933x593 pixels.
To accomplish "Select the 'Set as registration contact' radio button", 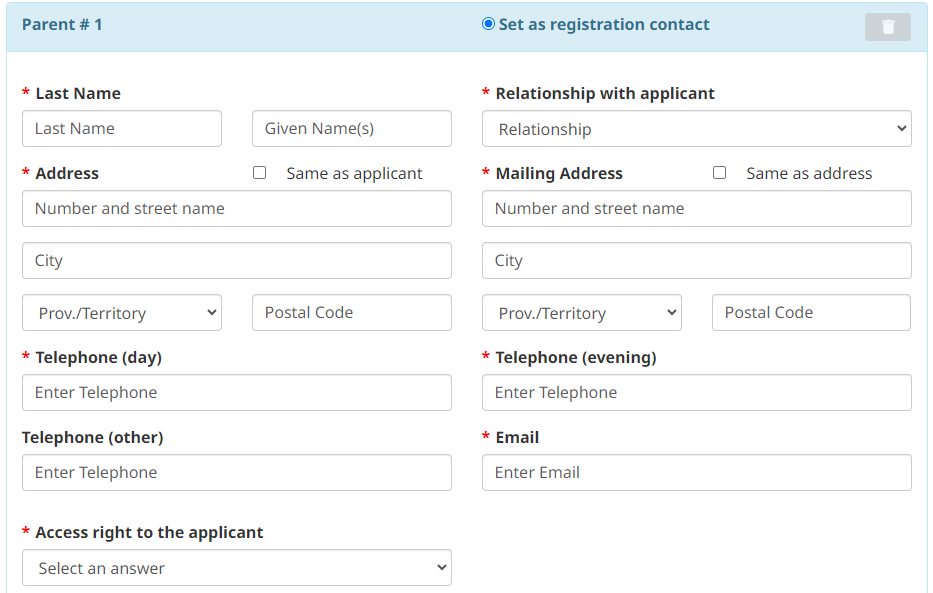I will [488, 24].
